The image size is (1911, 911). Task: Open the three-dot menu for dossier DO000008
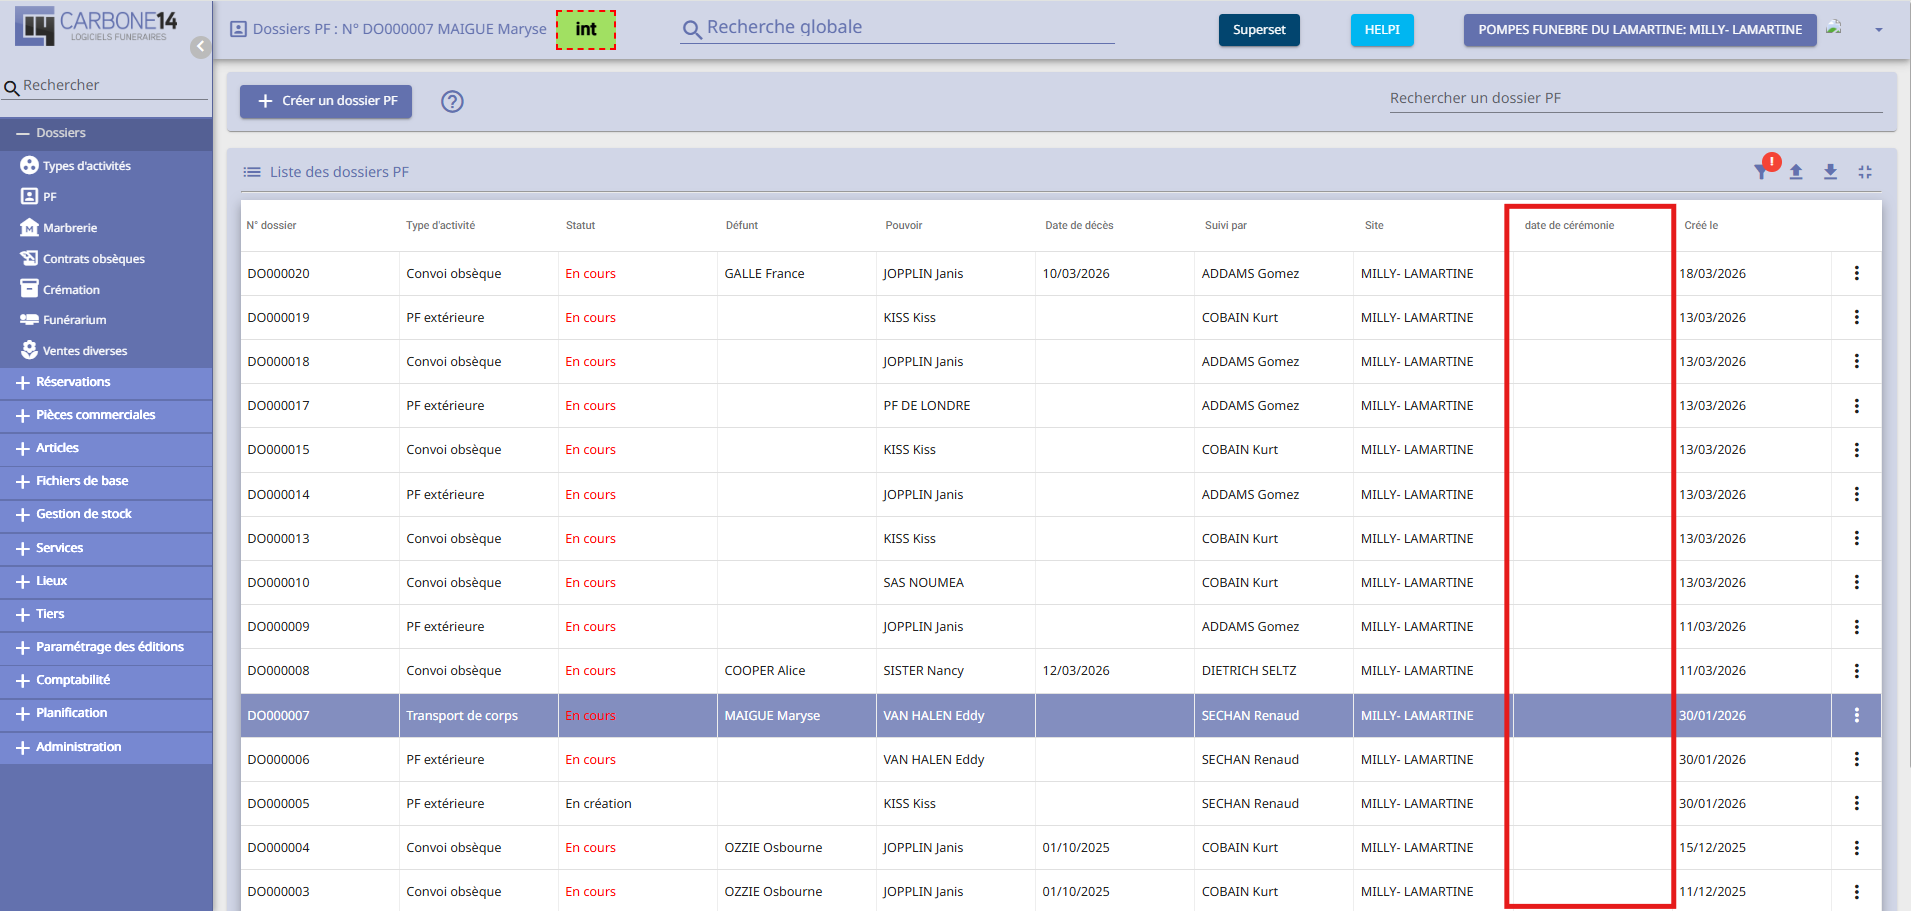(x=1856, y=671)
